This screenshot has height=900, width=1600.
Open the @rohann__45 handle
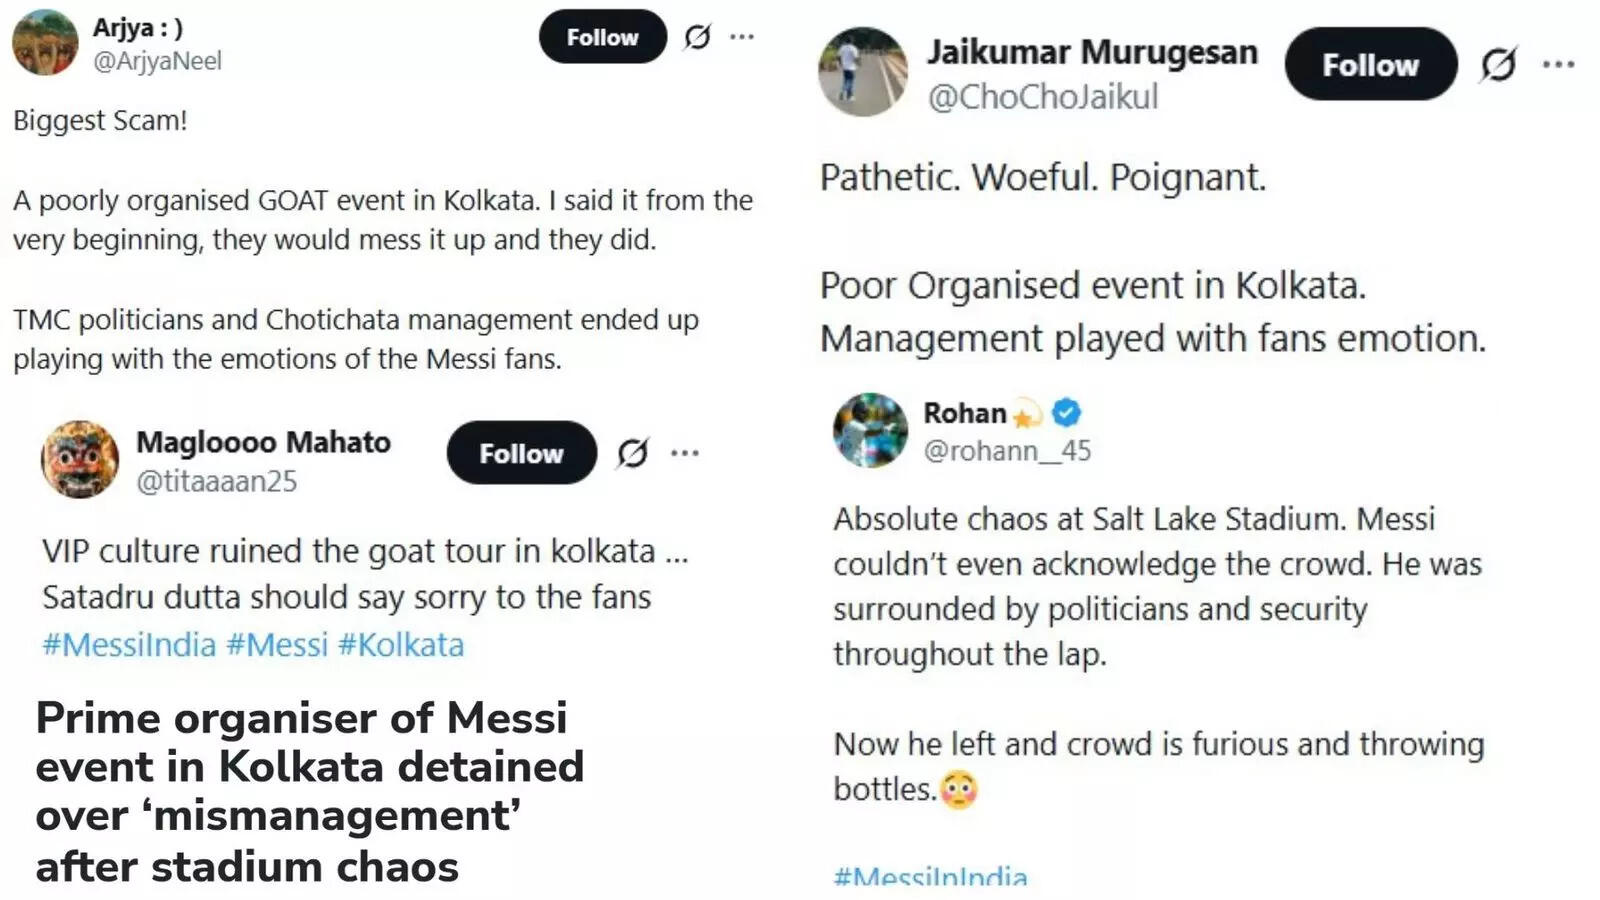(1007, 451)
